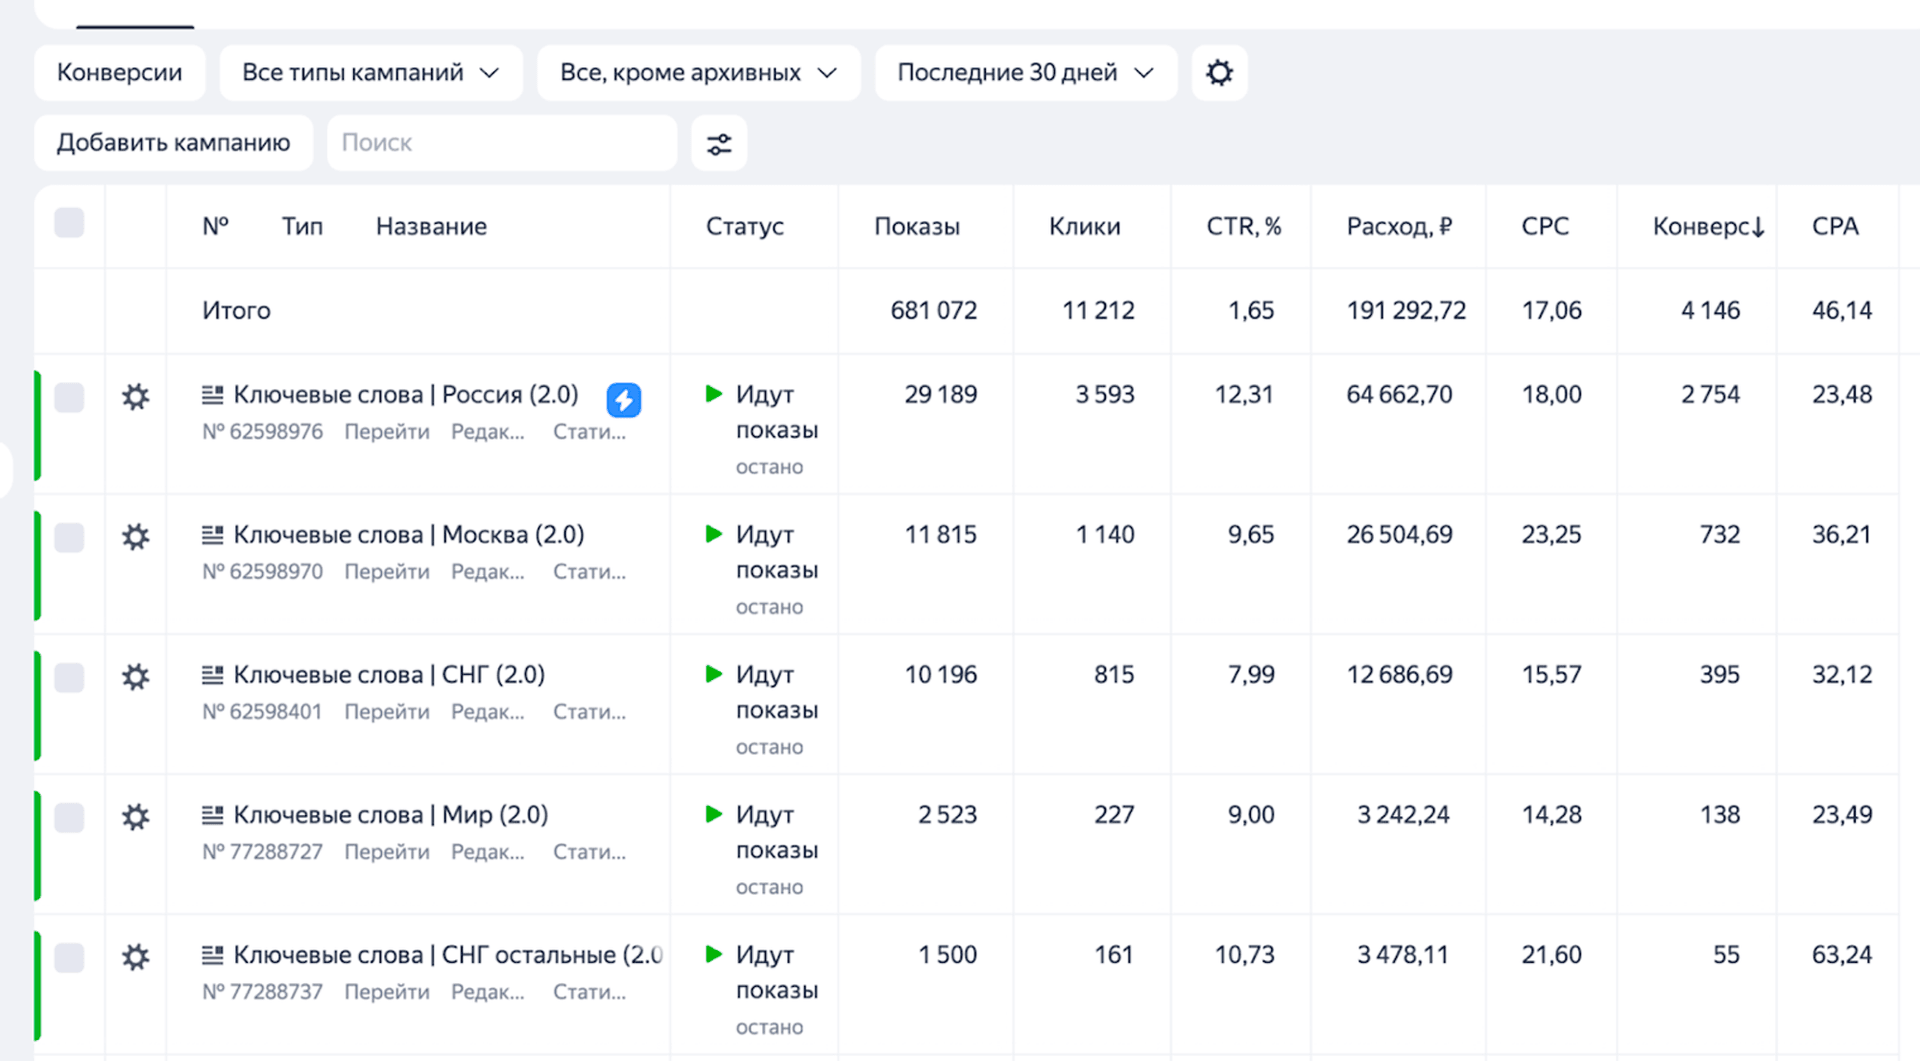This screenshot has height=1061, width=1920.
Task: Click Перейти link under Москва (2.0) campaign
Action: point(386,572)
